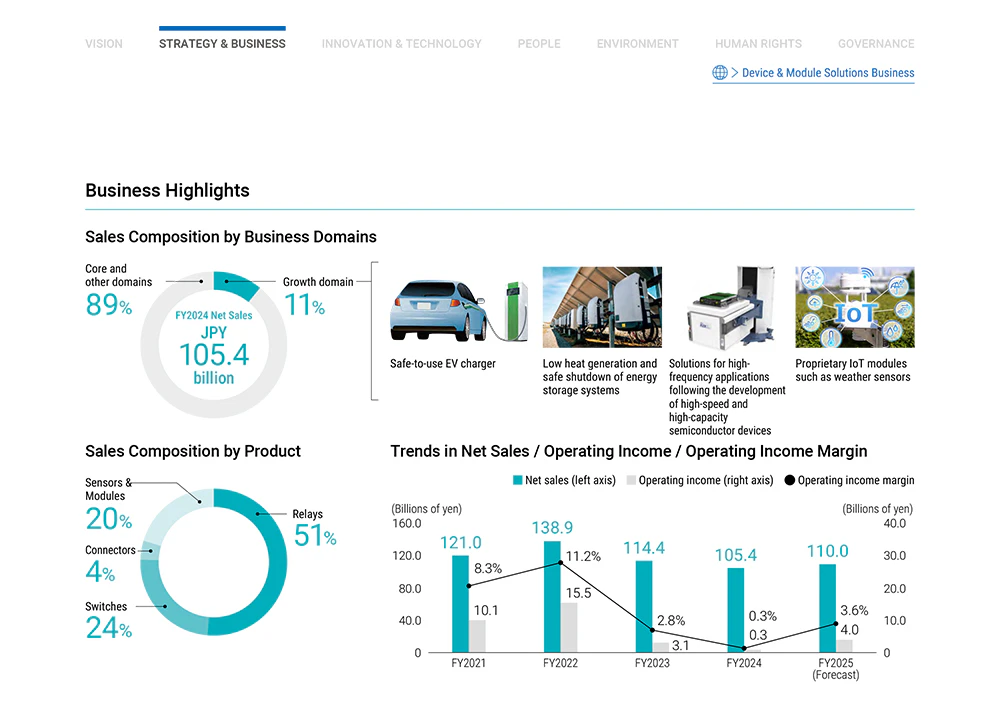Click the high-frequency semiconductor device image
The width and height of the screenshot is (1000, 707).
pyautogui.click(x=727, y=307)
